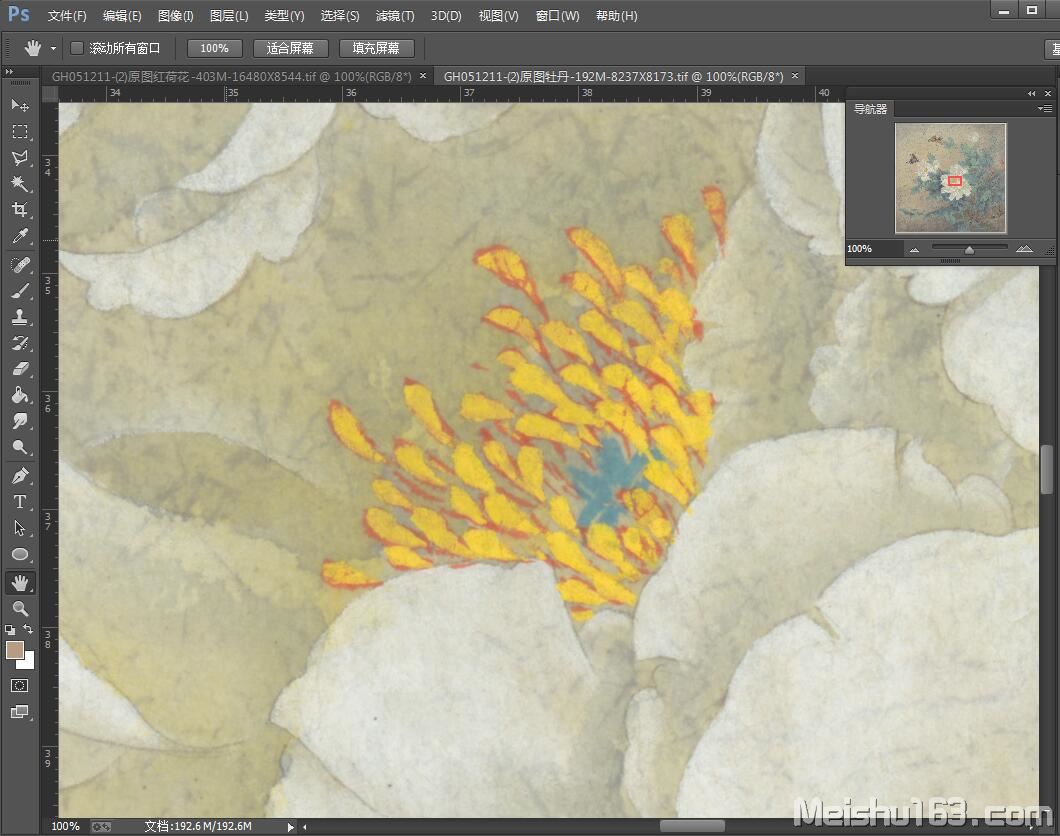Image resolution: width=1060 pixels, height=836 pixels.
Task: Reset default foreground and background colors
Action: pos(9,629)
